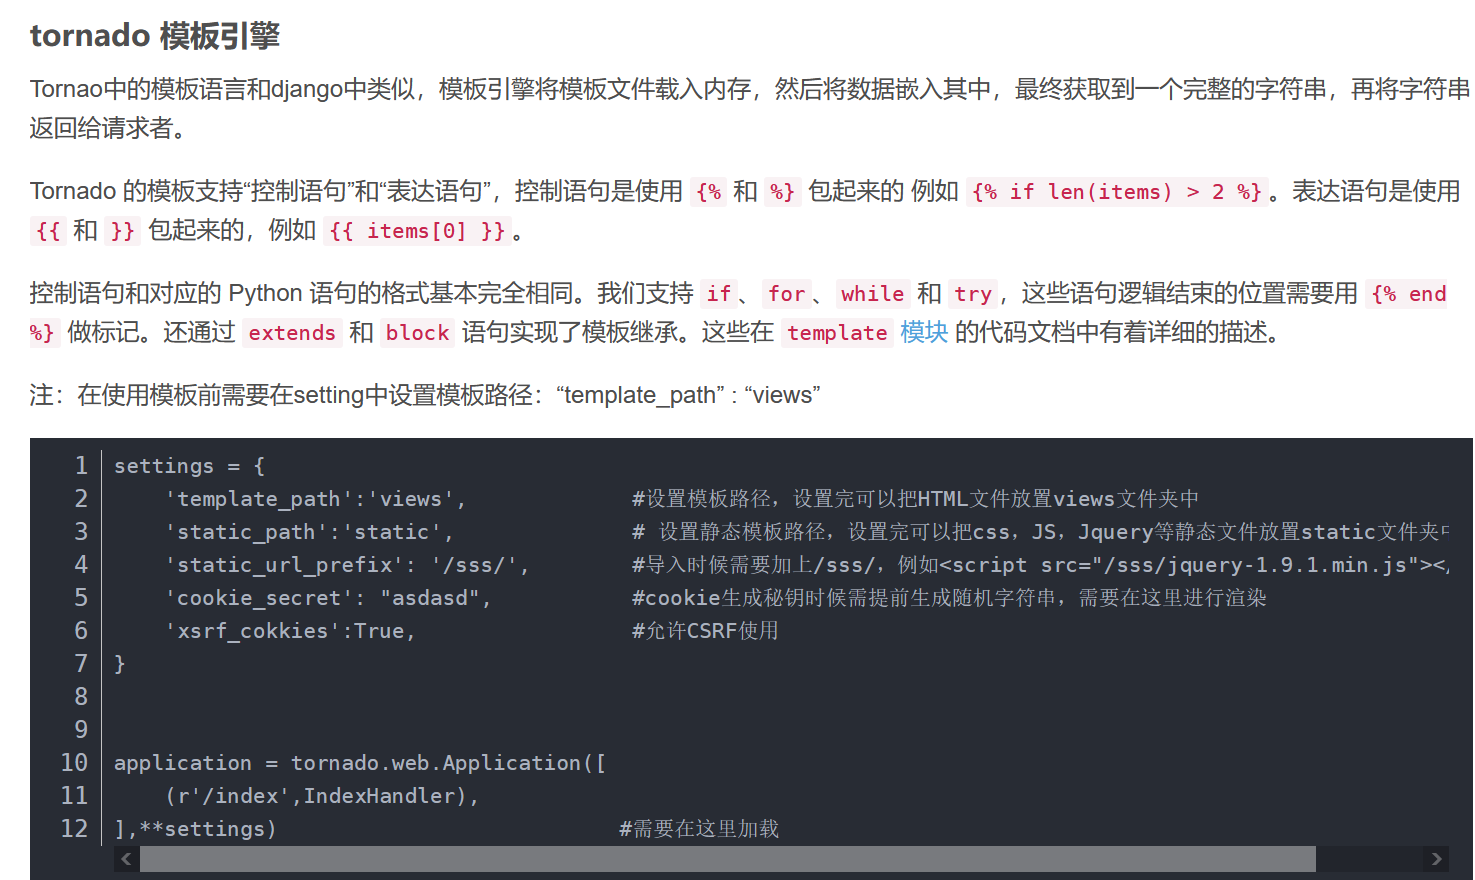
Task: Click code line "settings = {"
Action: click(189, 466)
